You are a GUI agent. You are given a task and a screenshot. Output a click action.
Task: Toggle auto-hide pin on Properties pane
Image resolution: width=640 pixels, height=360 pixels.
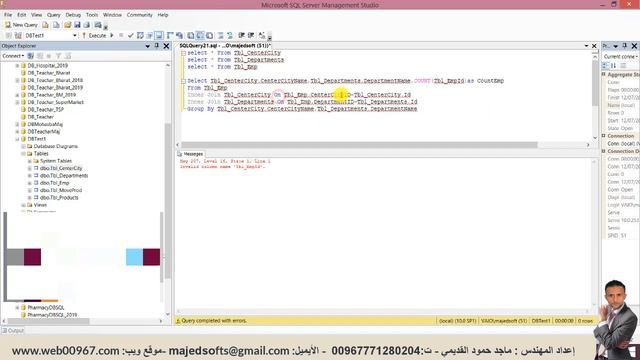624,46
